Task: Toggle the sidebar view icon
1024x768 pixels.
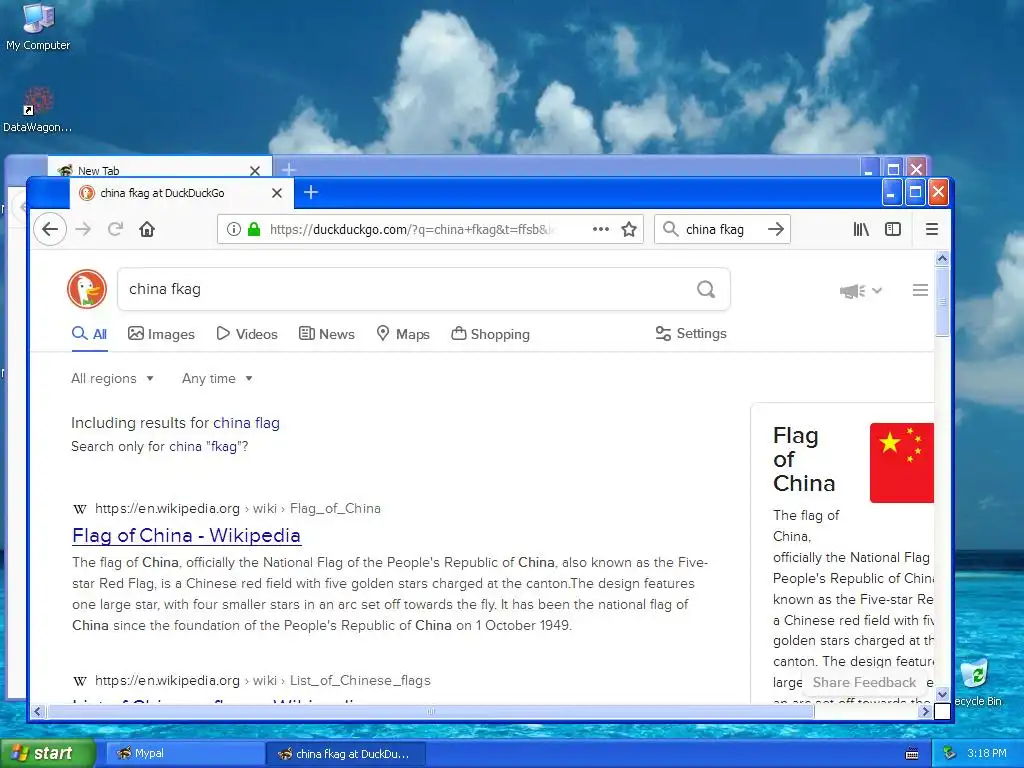Action: [893, 229]
